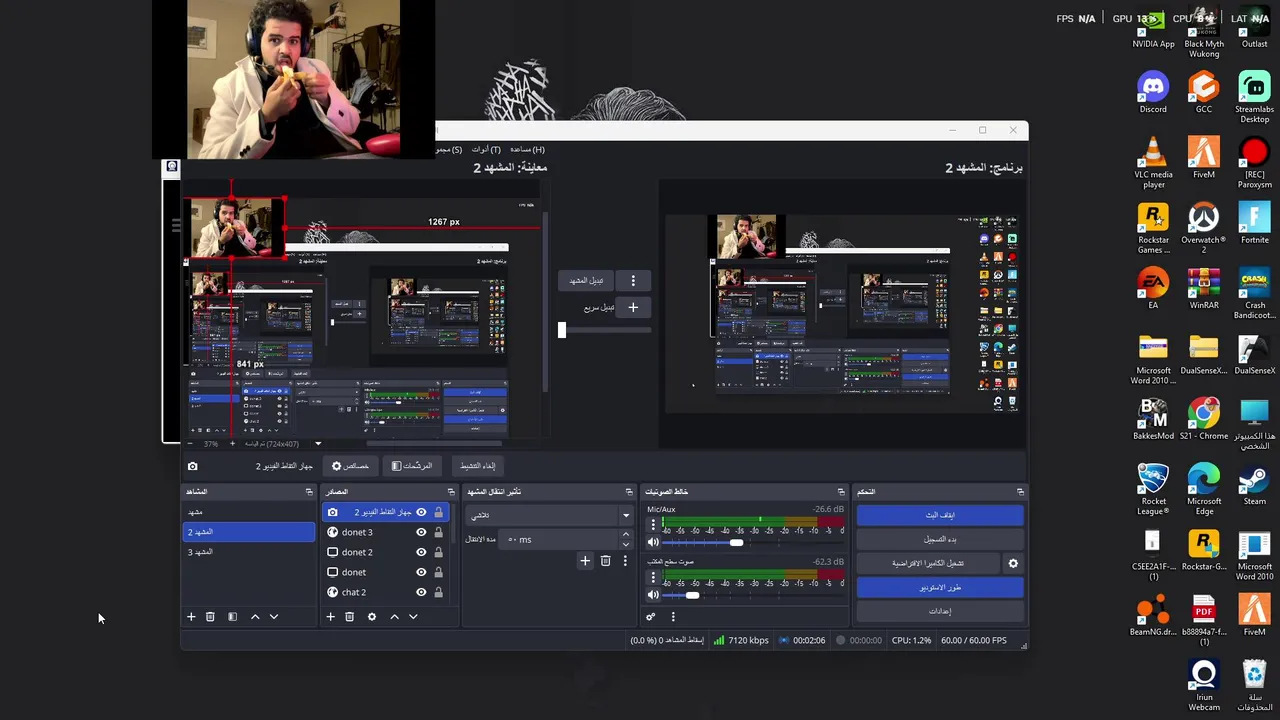Zoom out preview with minus icon
Screen dimensions: 1280x720
tap(191, 443)
